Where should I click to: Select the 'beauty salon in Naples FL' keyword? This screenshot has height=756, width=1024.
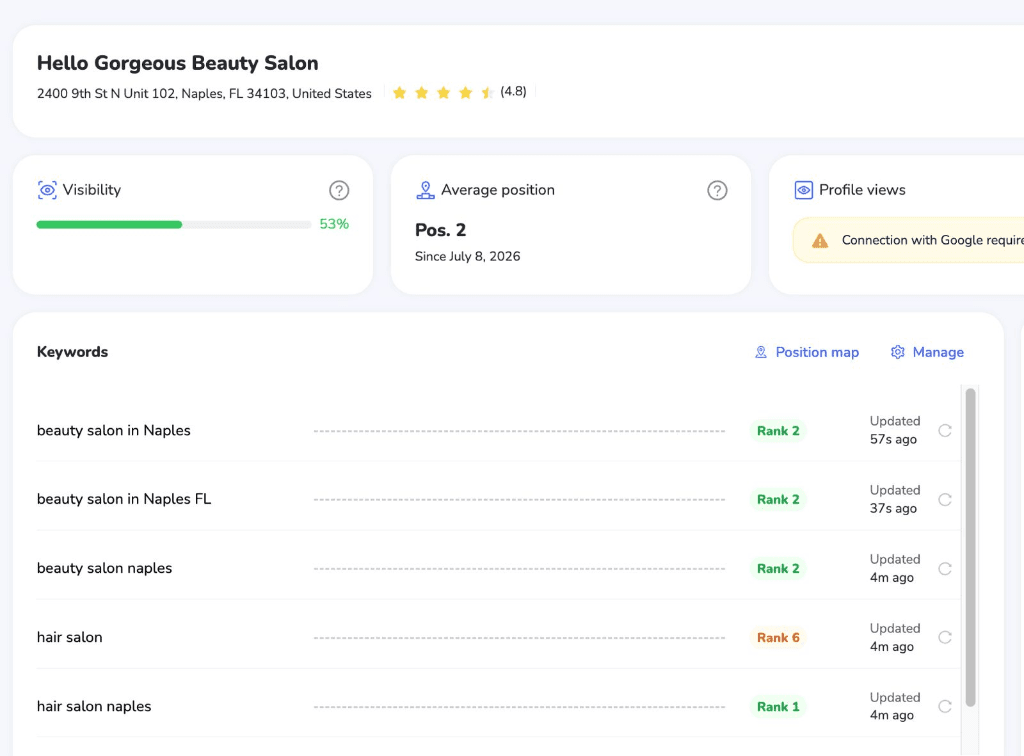(x=124, y=499)
